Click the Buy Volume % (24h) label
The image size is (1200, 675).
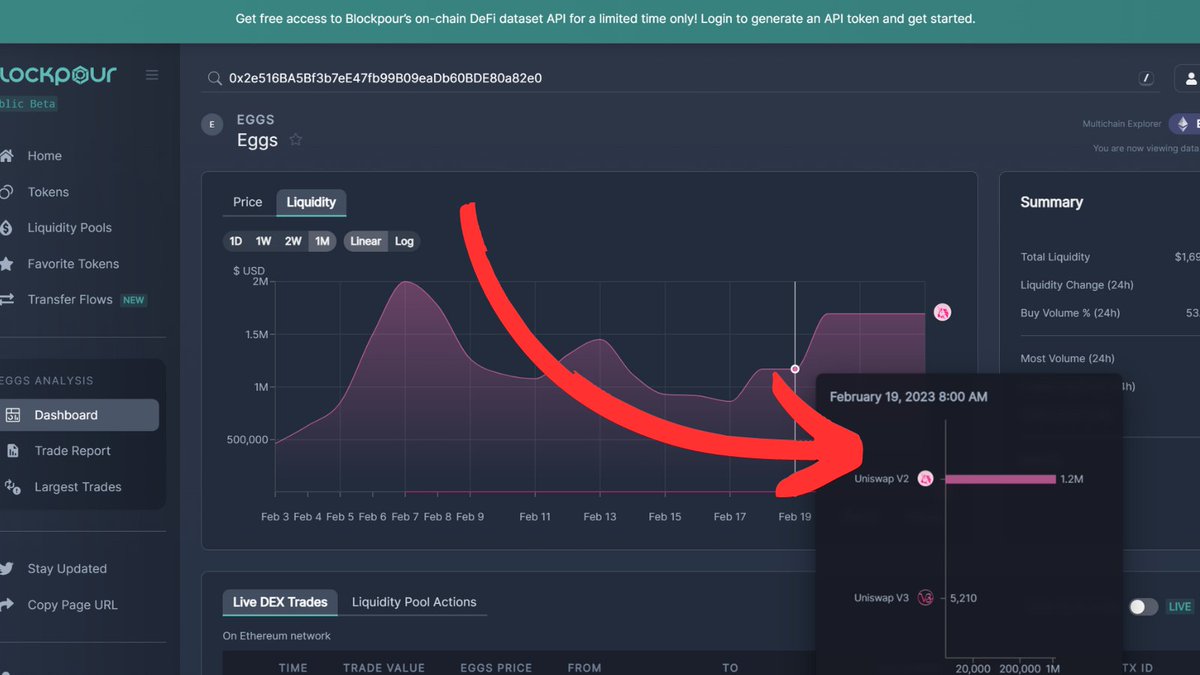(x=1070, y=313)
